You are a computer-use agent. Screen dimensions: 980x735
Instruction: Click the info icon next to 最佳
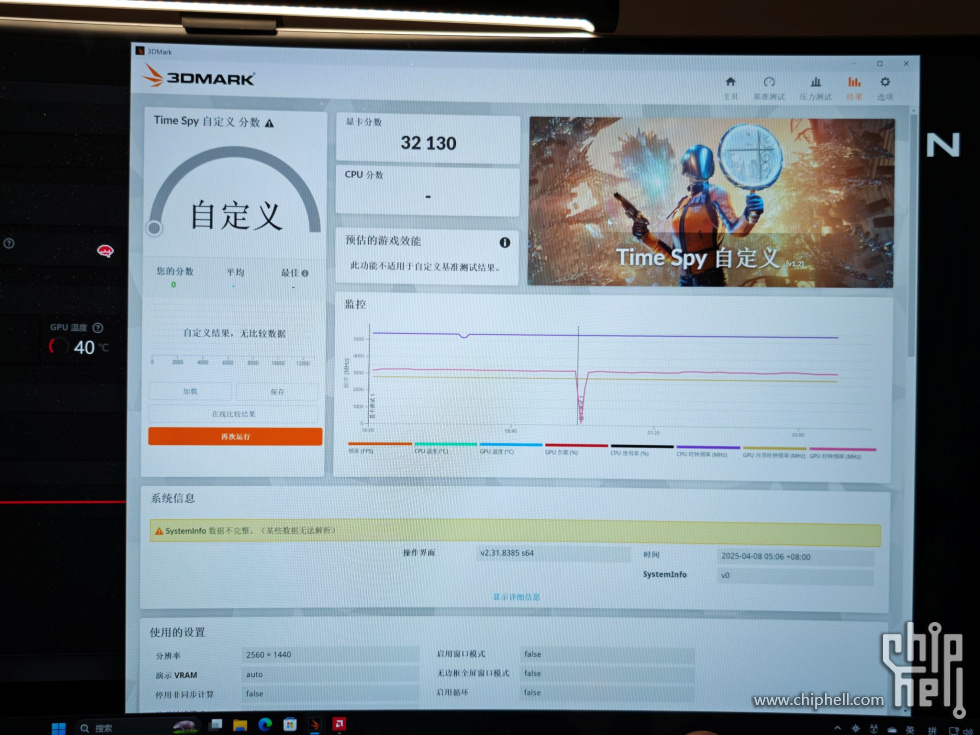click(x=305, y=273)
